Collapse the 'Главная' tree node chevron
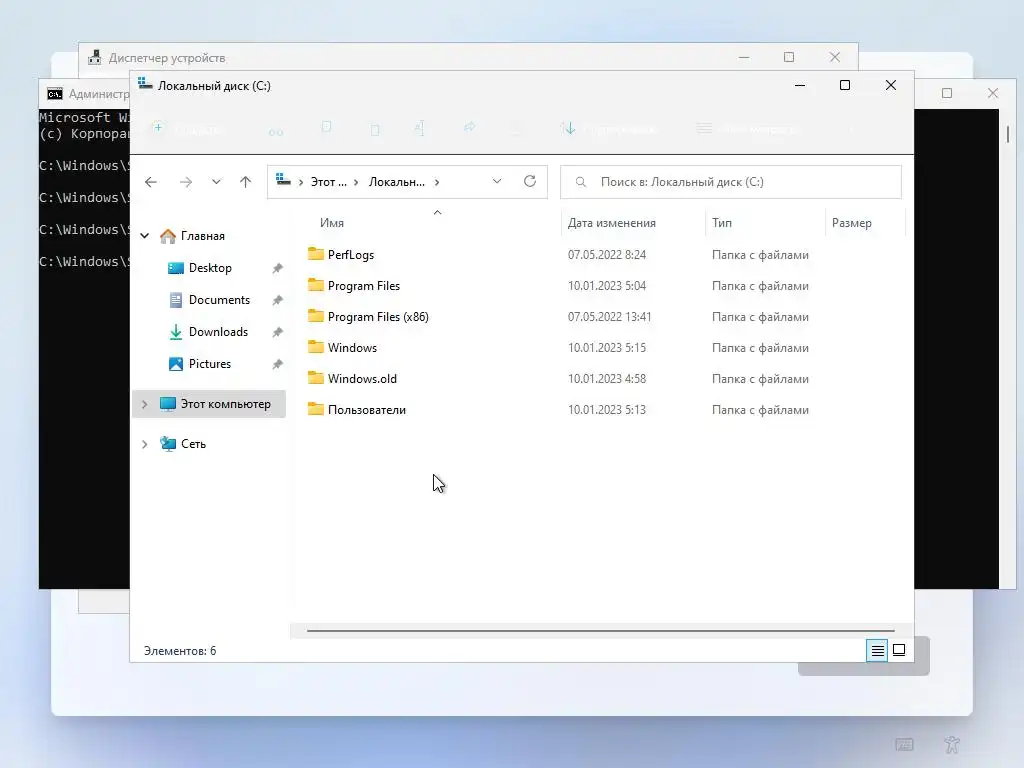Viewport: 1024px width, 768px height. [x=145, y=236]
